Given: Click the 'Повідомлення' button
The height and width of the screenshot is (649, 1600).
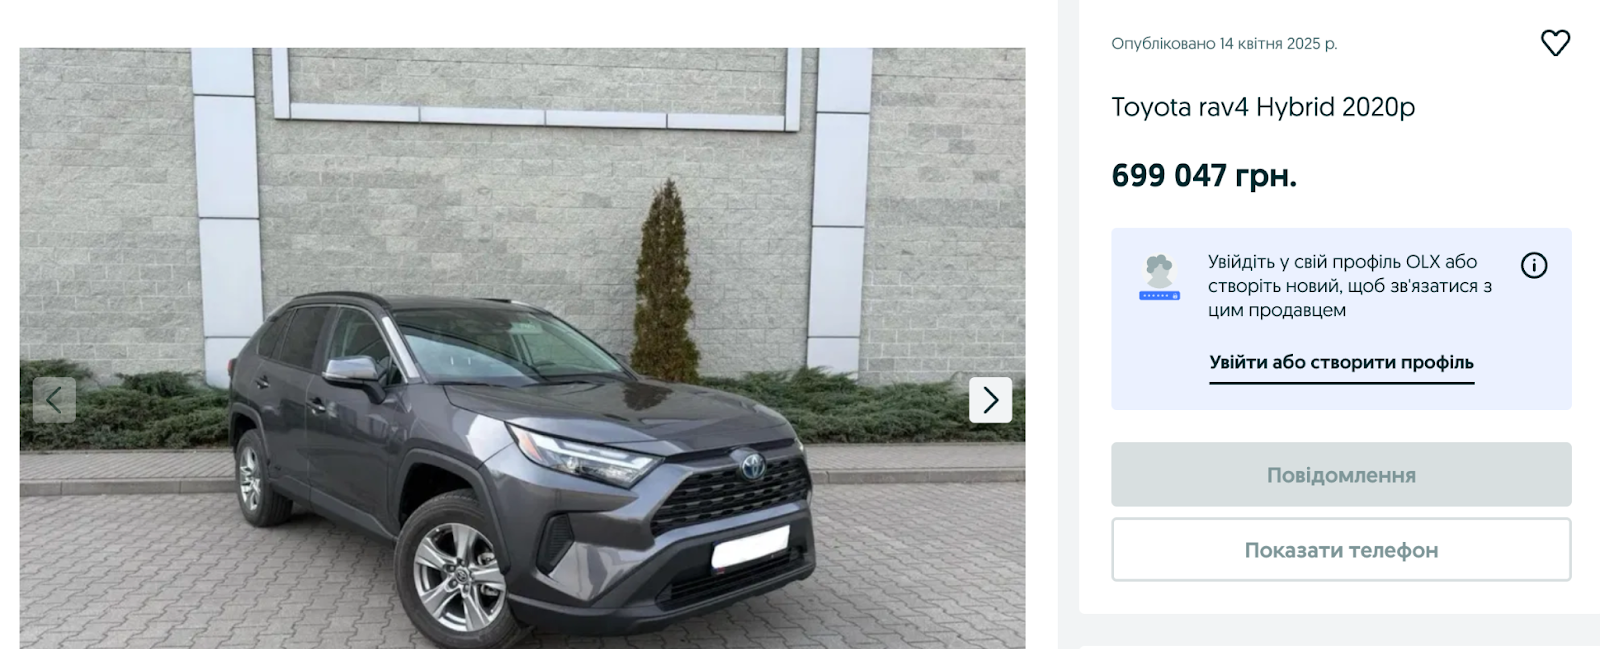Looking at the screenshot, I should pos(1341,475).
